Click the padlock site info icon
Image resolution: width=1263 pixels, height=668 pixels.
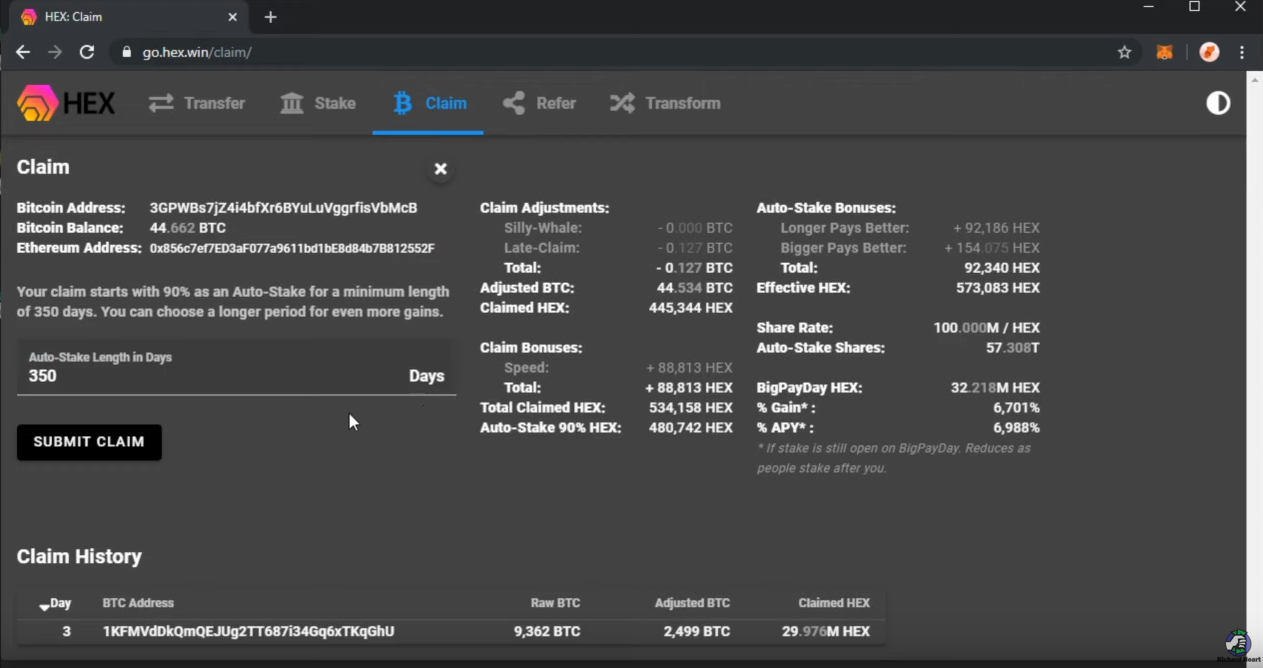126,52
